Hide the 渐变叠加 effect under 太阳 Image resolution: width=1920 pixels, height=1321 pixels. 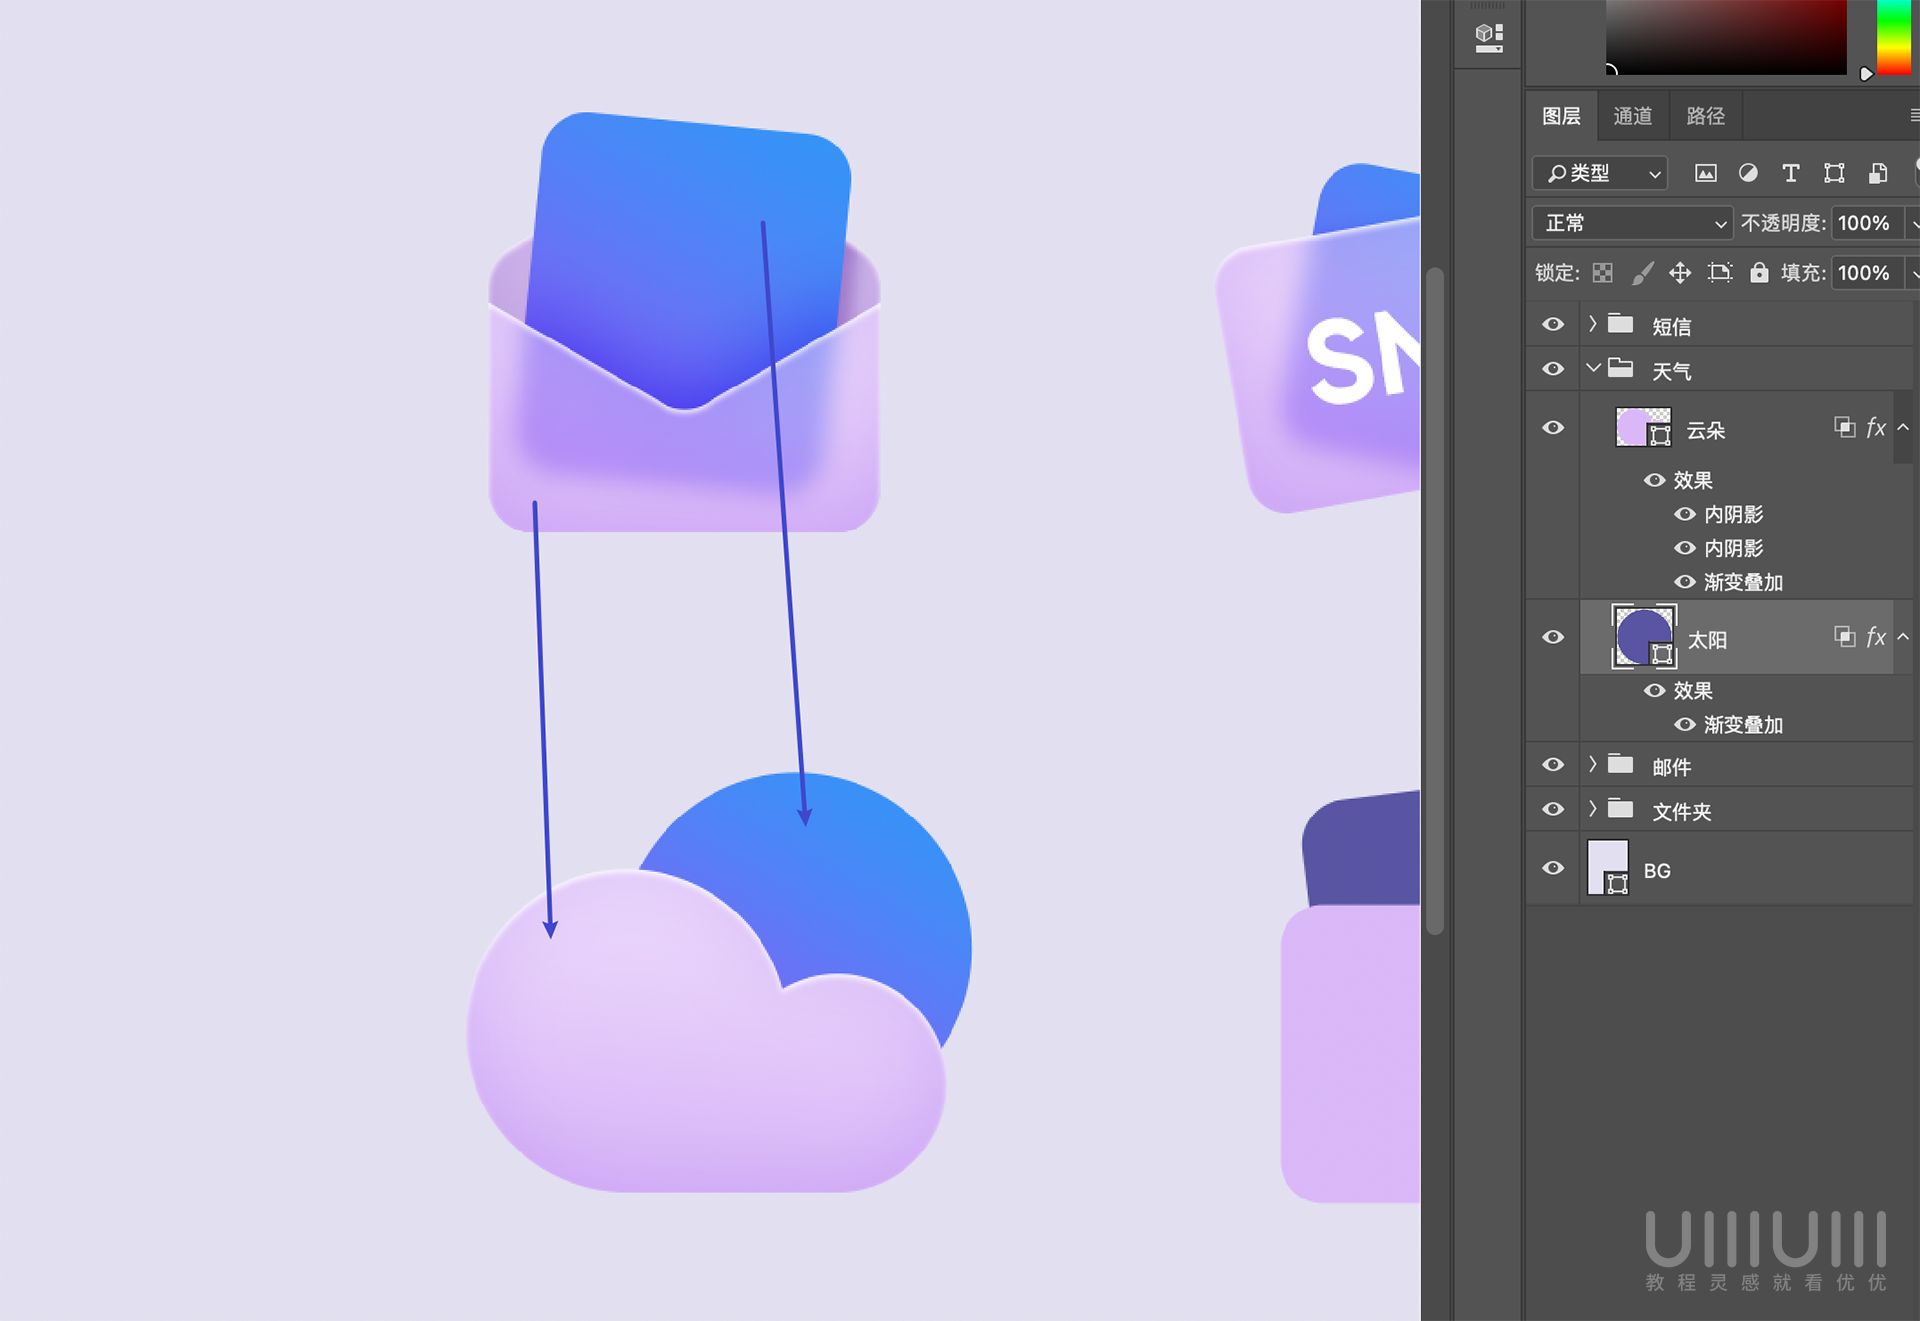[1685, 725]
